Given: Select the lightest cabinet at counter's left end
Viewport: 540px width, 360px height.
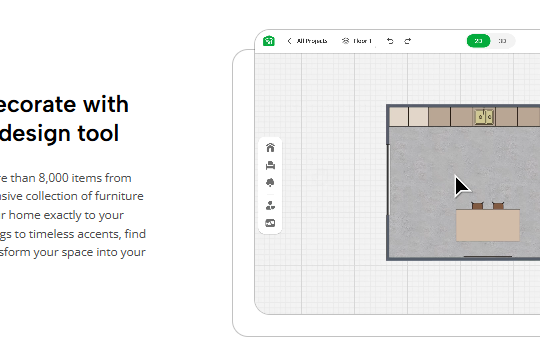Looking at the screenshot, I should point(398,117).
